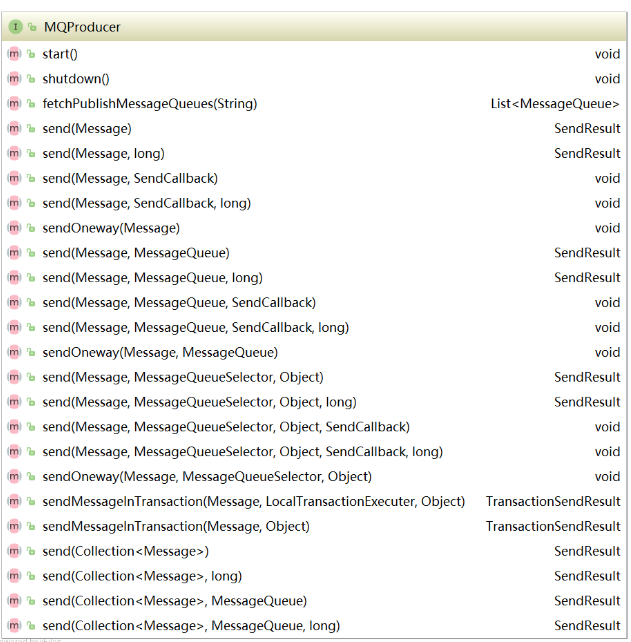Click SendResult of send(Message, MessageQueueSelector, Object)
This screenshot has width=631, height=642.
(x=587, y=377)
